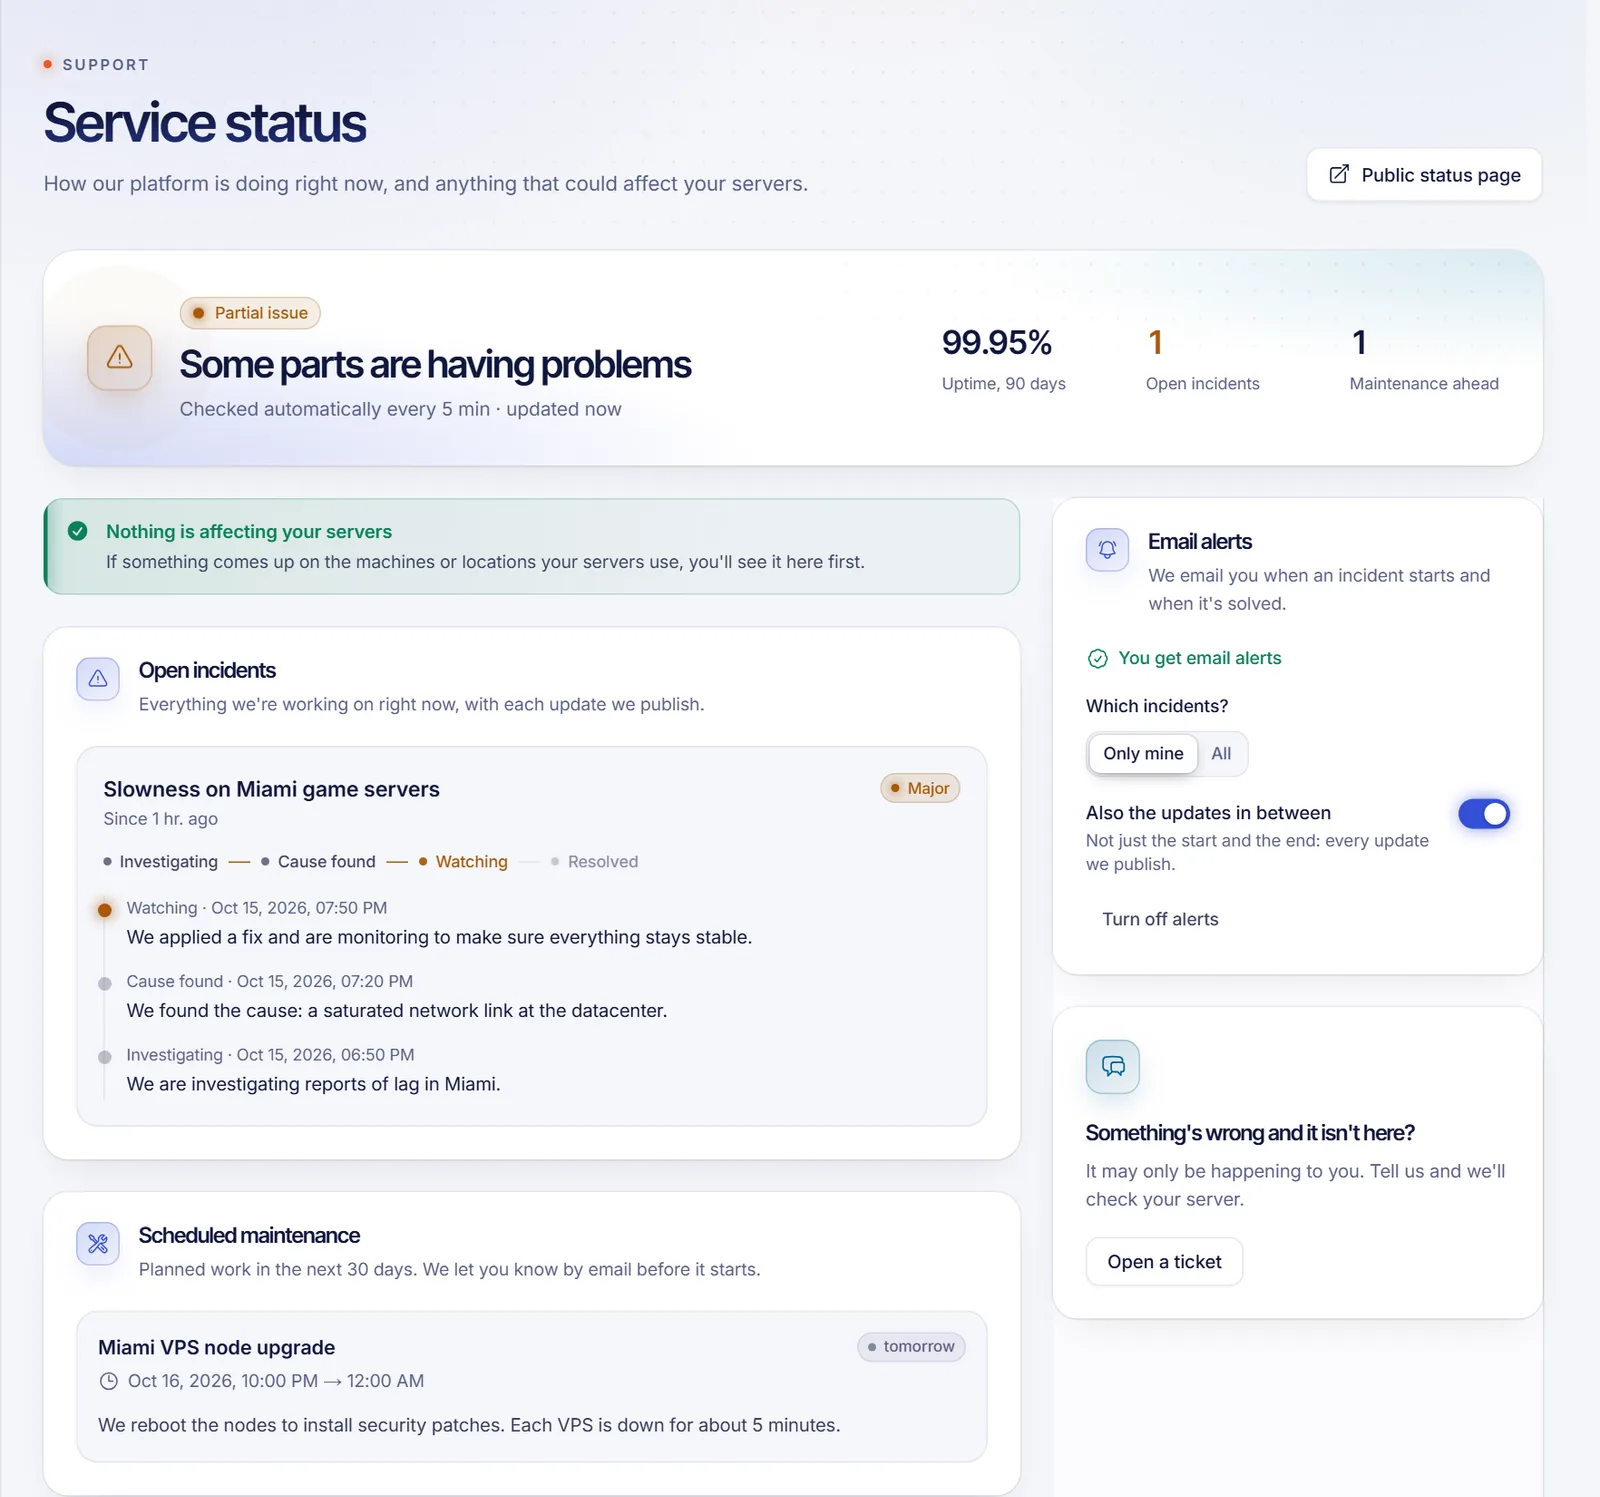
Task: Click the bell icon beside Email alerts
Action: click(x=1107, y=550)
